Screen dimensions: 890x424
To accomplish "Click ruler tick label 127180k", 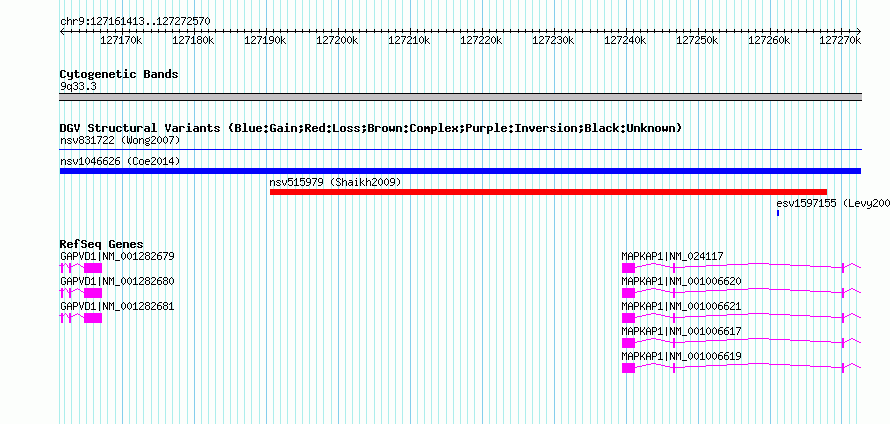I will 192,40.
